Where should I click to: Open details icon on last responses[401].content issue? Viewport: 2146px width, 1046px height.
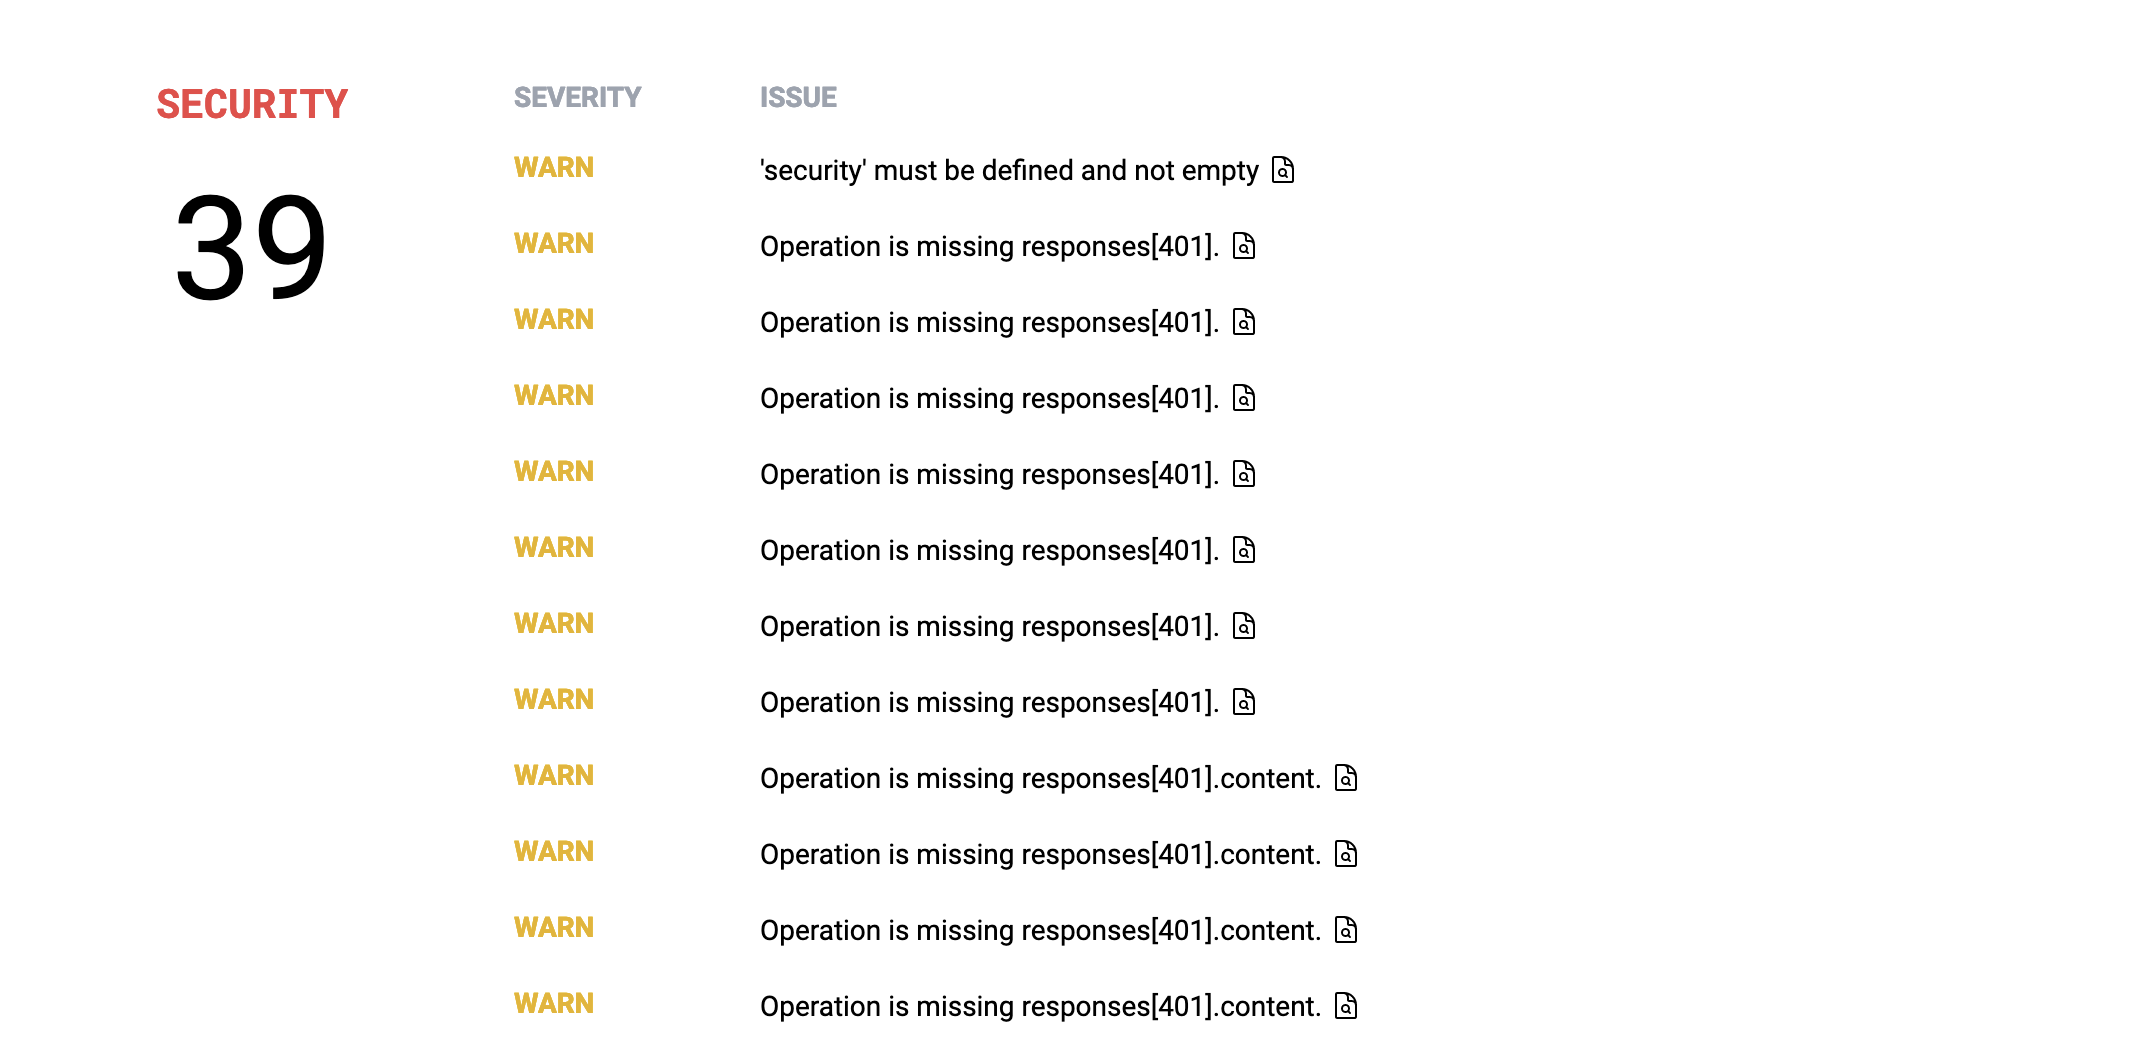pos(1347,1006)
